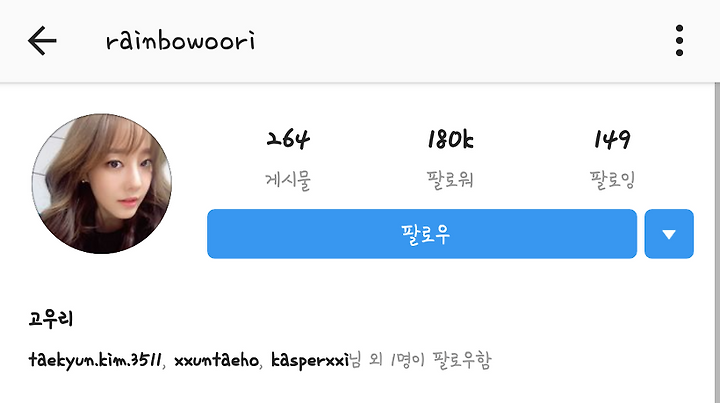The height and width of the screenshot is (403, 720).
Task: Open mutual follower taekyun.kim.3511
Action: coord(95,360)
